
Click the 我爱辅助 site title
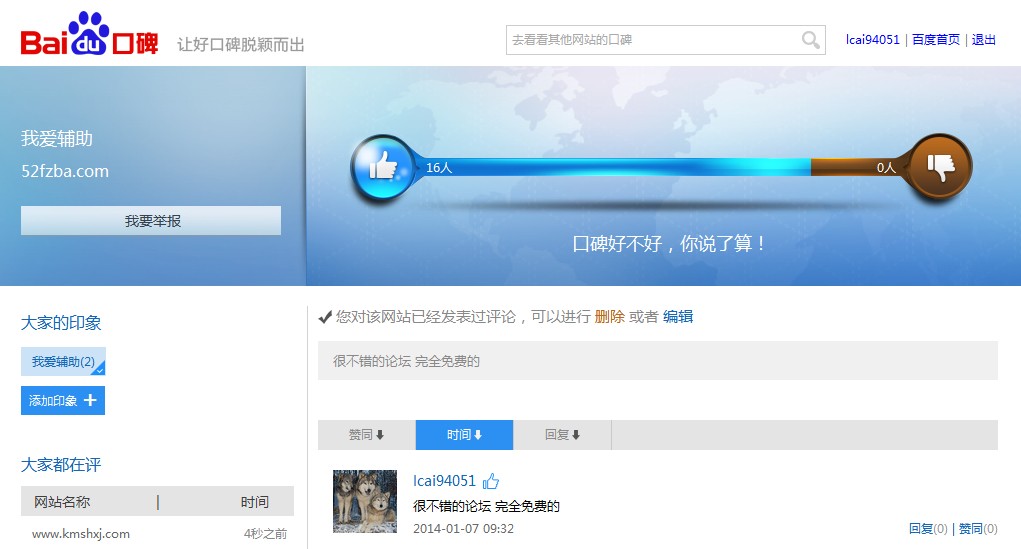point(57,139)
